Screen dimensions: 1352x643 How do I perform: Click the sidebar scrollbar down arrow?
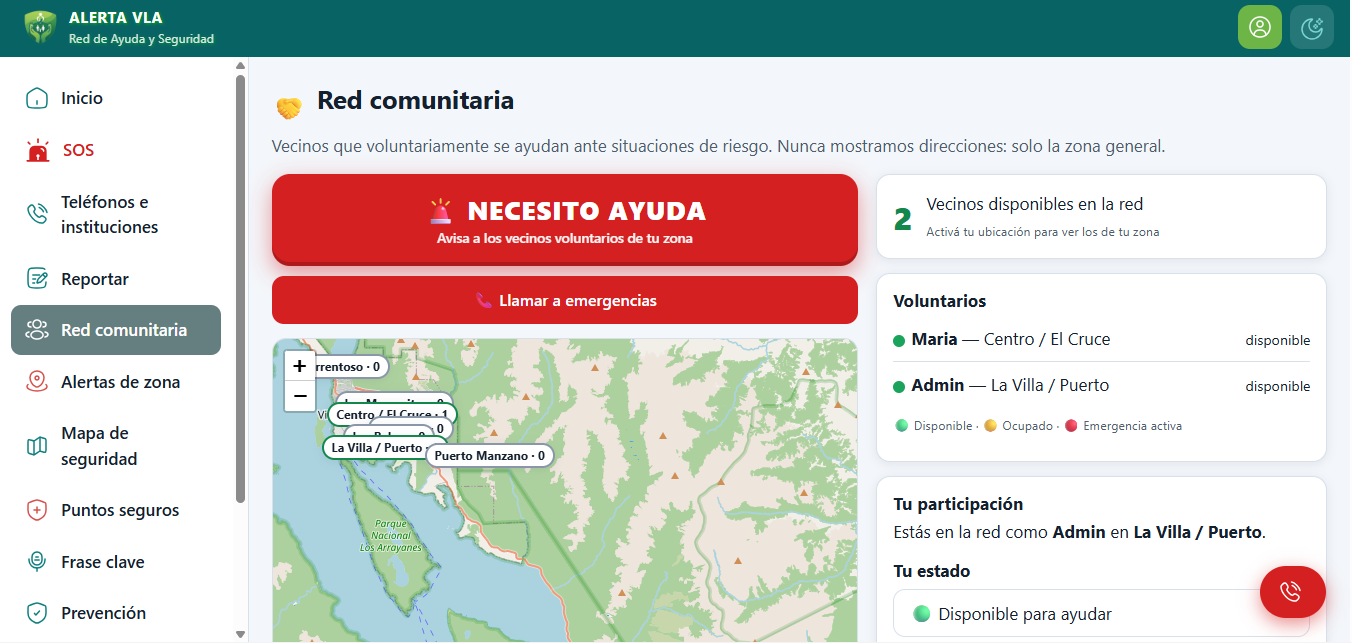pos(240,633)
